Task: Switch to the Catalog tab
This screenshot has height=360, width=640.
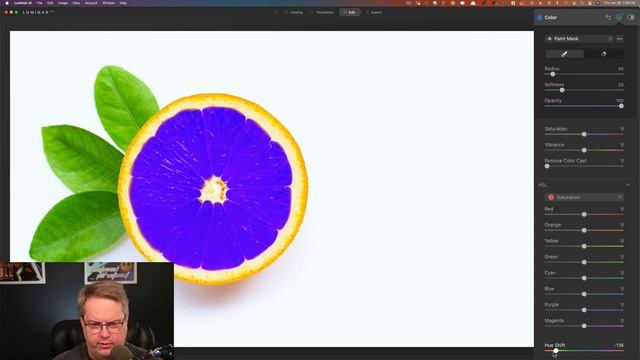Action: click(x=293, y=12)
